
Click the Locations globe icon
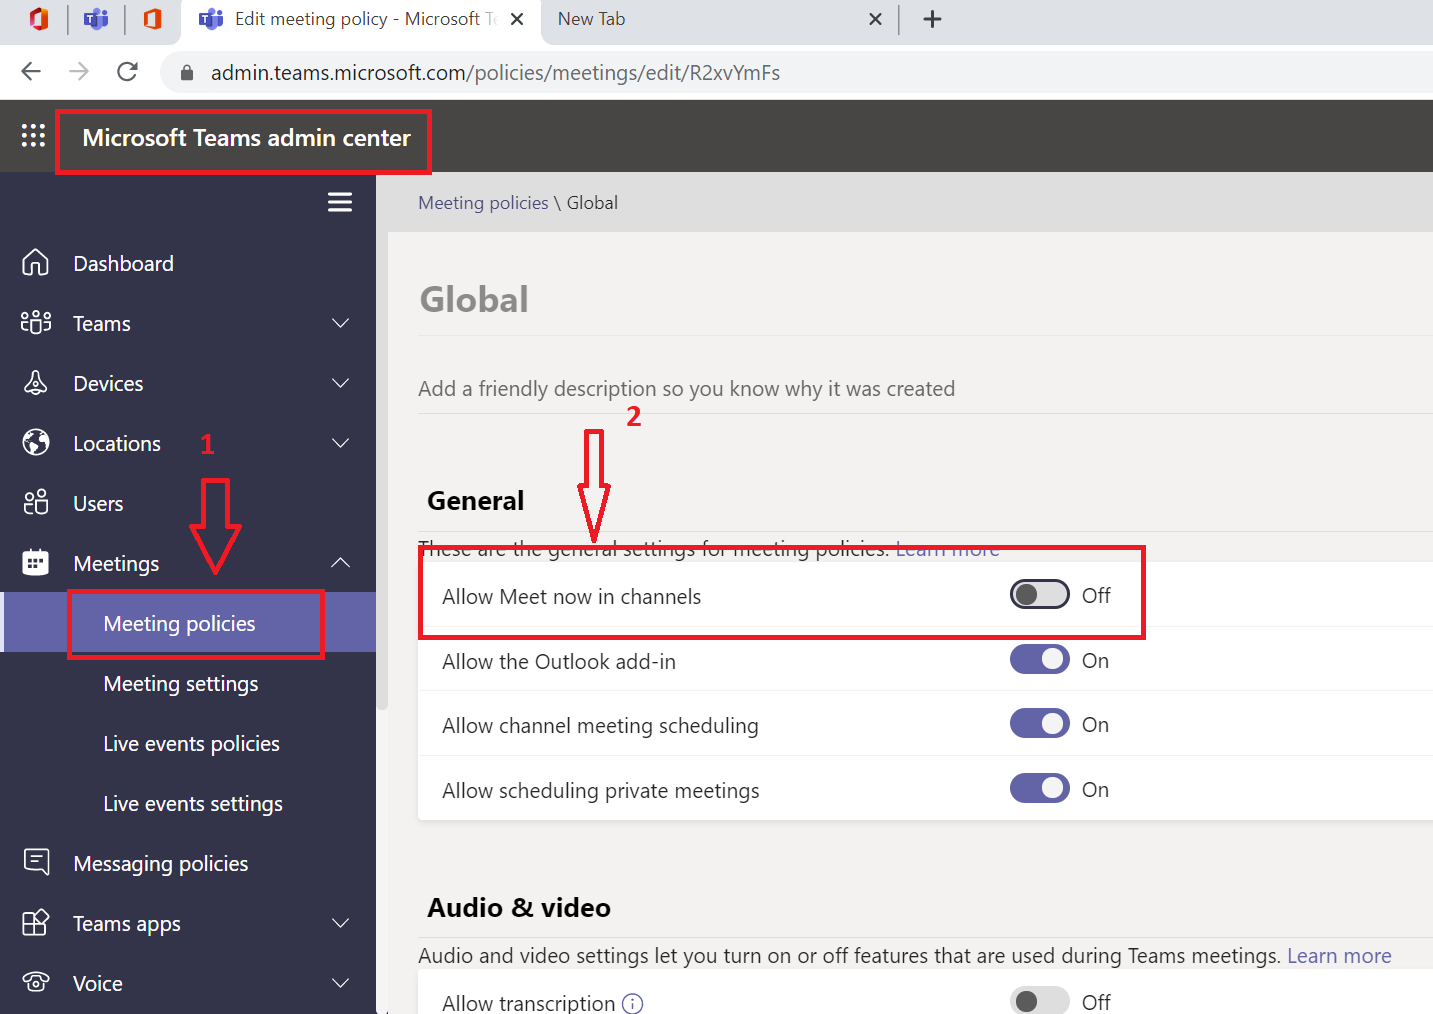click(36, 443)
